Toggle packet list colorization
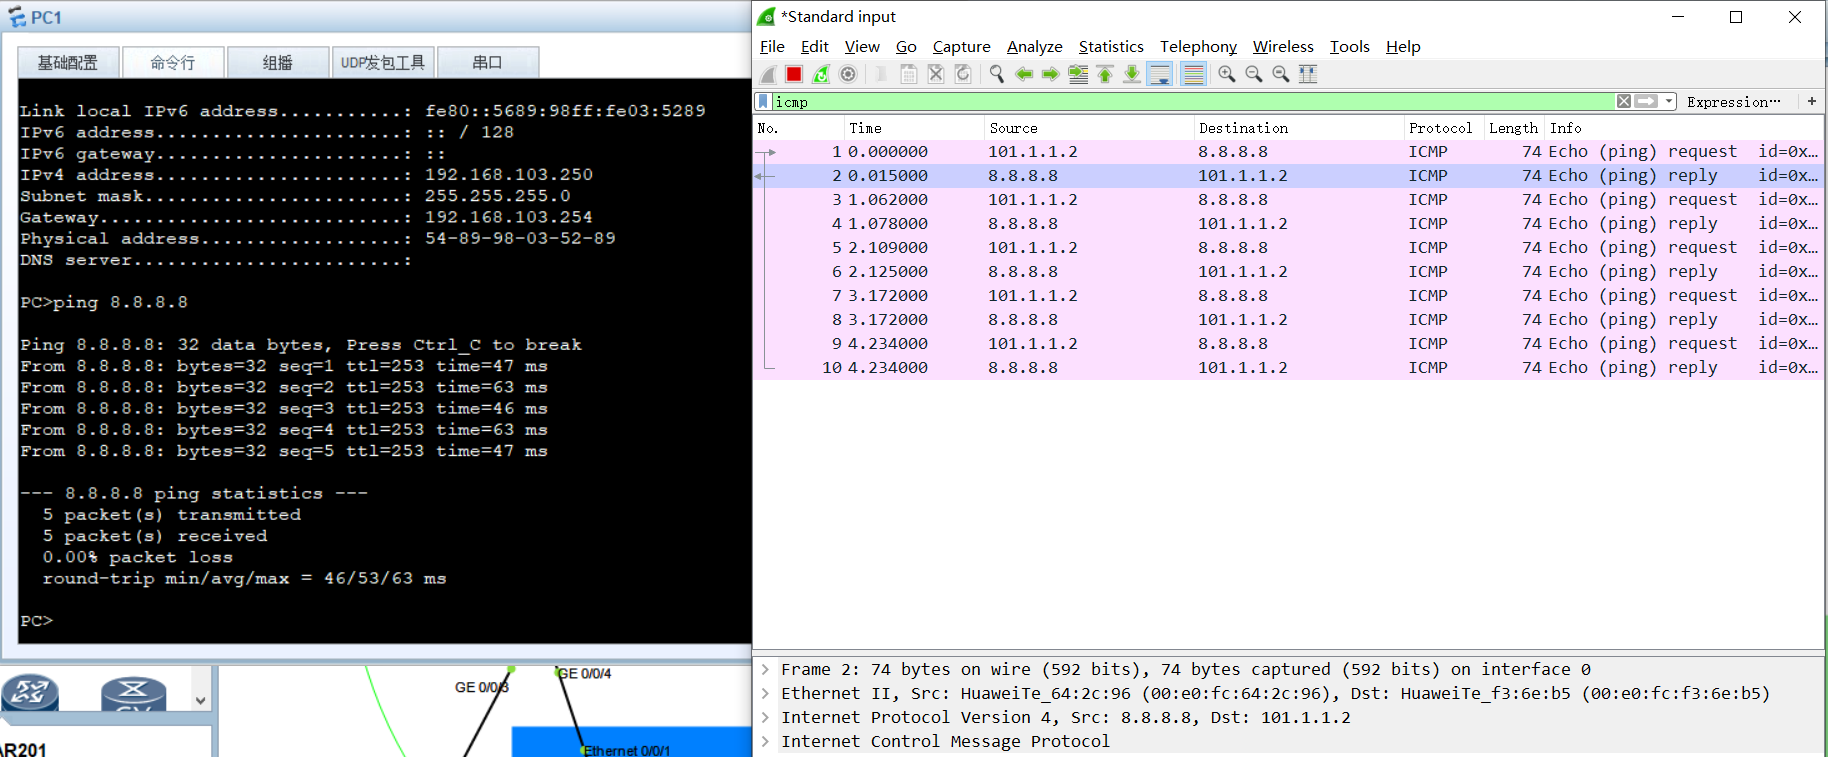Image resolution: width=1828 pixels, height=757 pixels. pos(1193,74)
